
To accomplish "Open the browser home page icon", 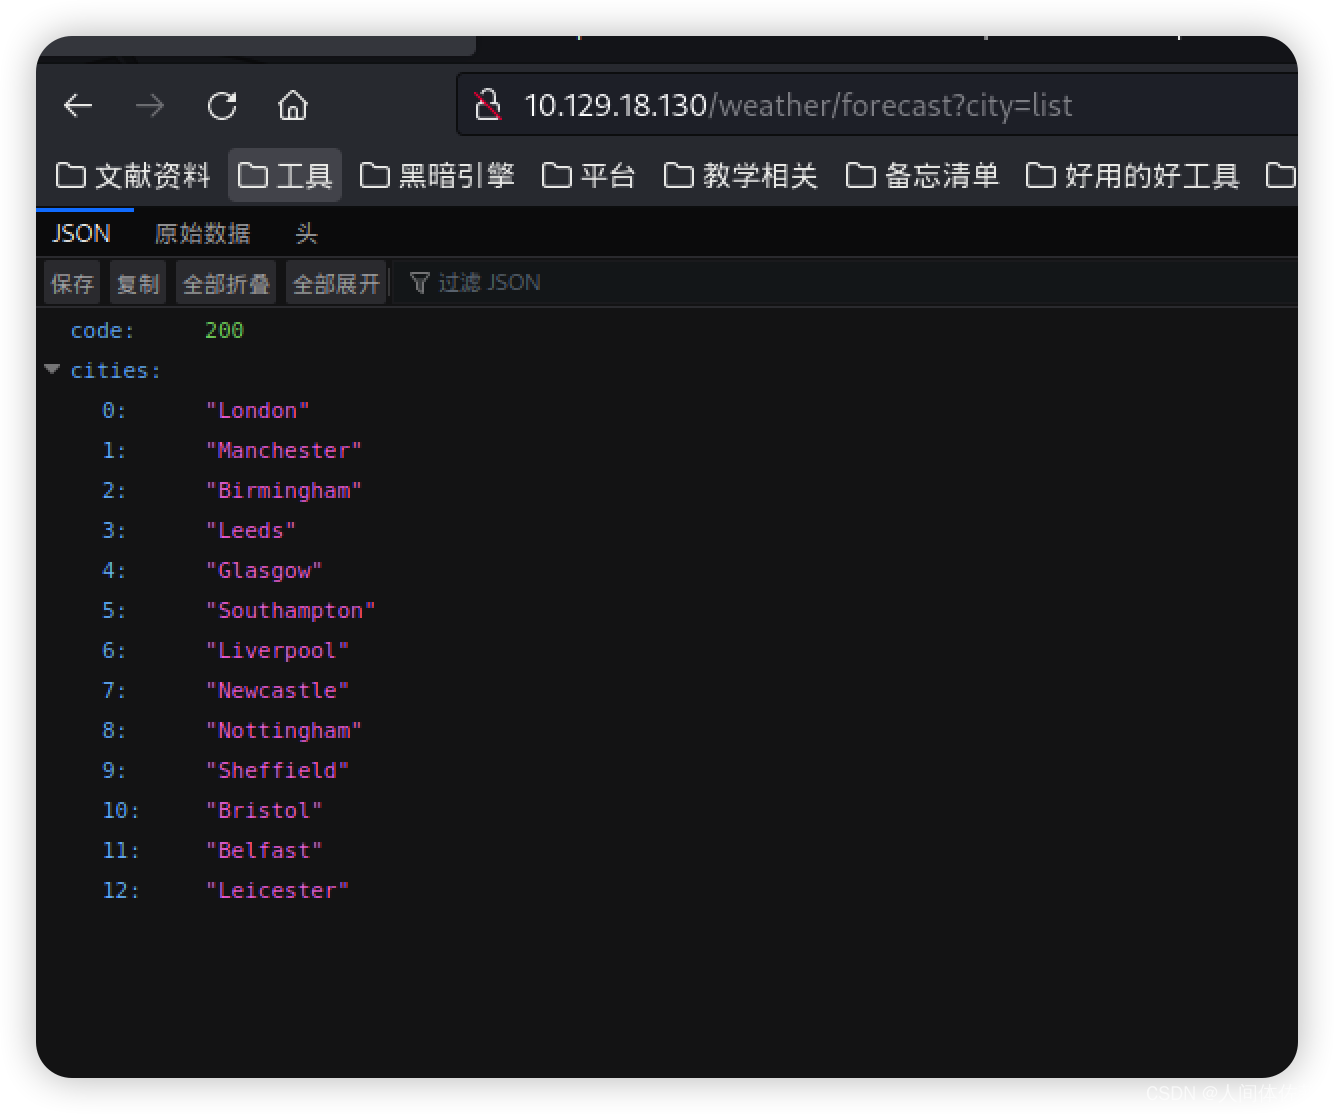I will tap(293, 105).
